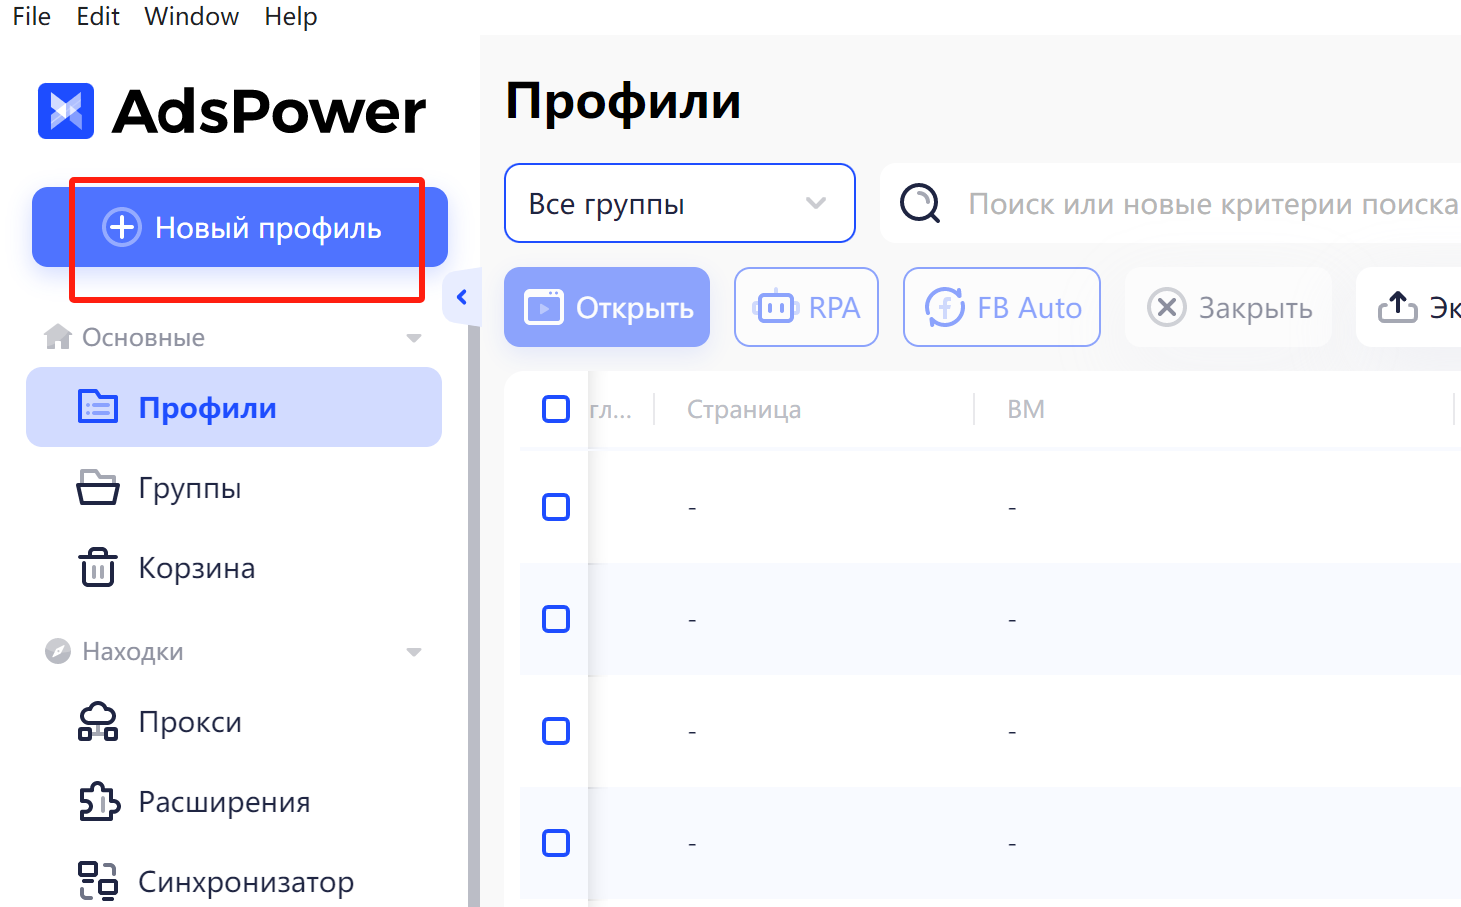The width and height of the screenshot is (1461, 907).
Task: Open Синхронизатор in the sidebar
Action: (x=234, y=881)
